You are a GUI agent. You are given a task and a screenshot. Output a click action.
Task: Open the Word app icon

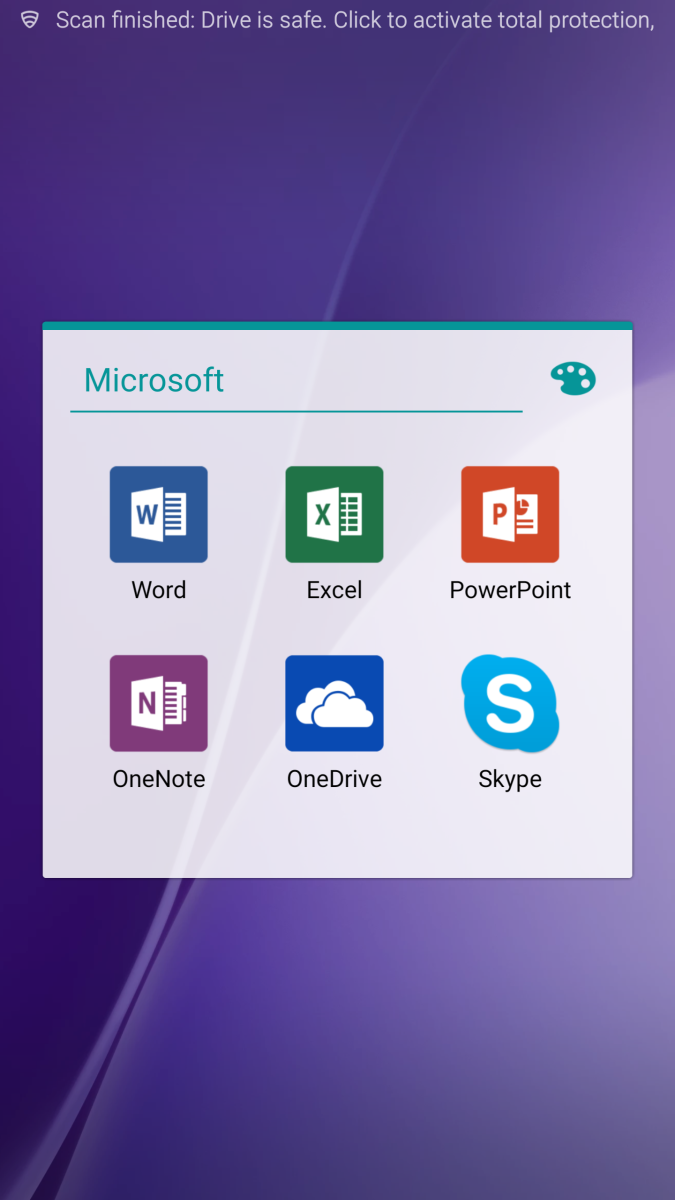[159, 514]
